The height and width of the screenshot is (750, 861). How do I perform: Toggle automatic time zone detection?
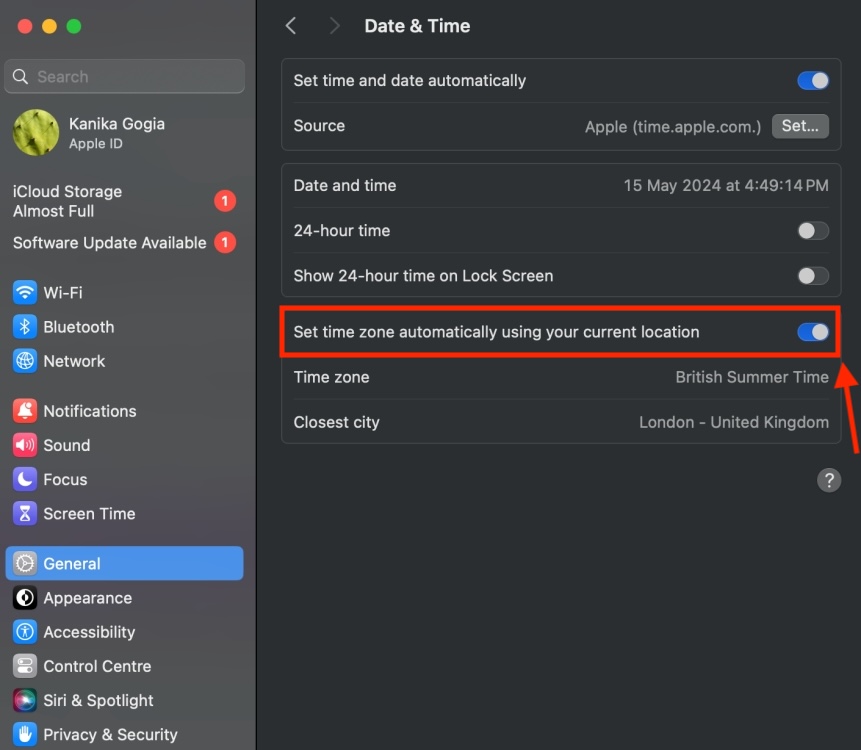[812, 331]
